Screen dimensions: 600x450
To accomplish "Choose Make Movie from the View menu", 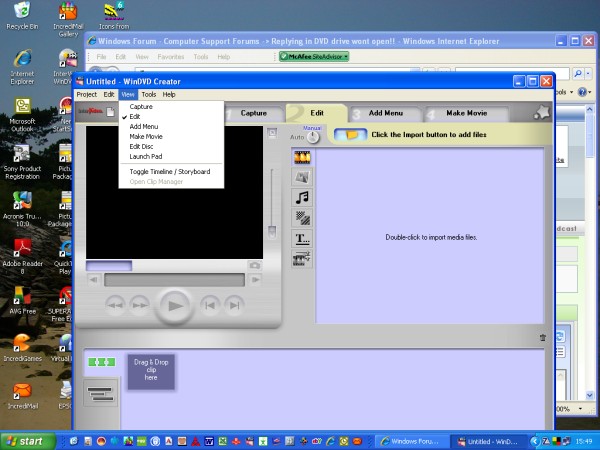I will [x=171, y=137].
